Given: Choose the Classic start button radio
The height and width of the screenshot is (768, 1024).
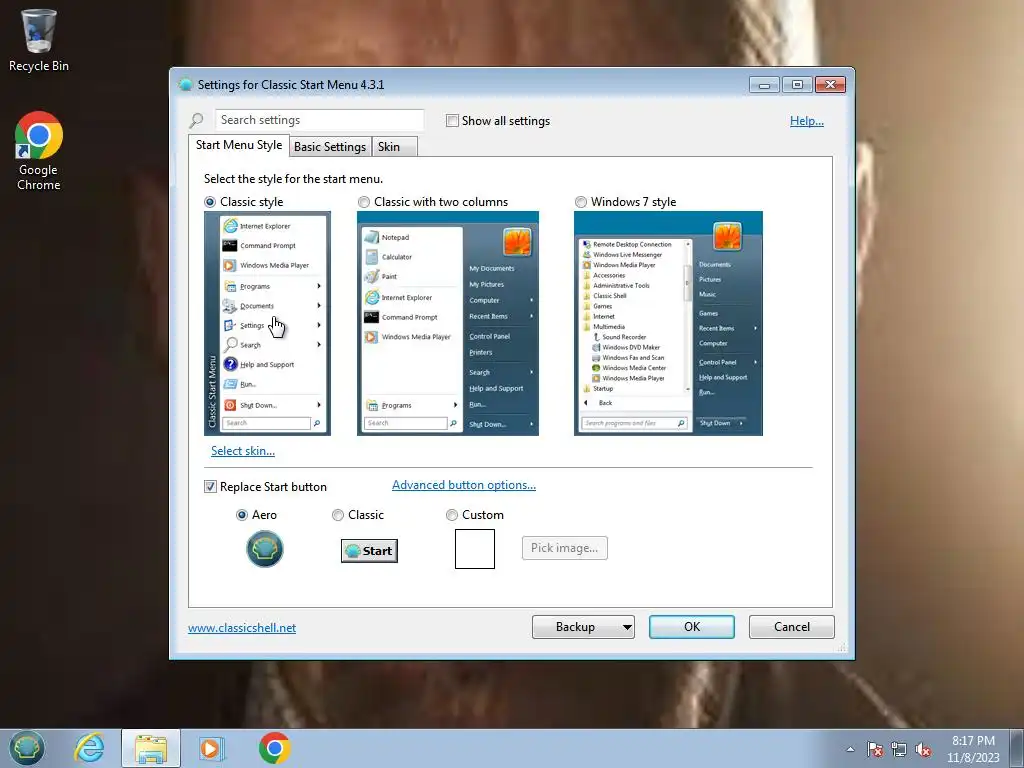Looking at the screenshot, I should coord(338,515).
